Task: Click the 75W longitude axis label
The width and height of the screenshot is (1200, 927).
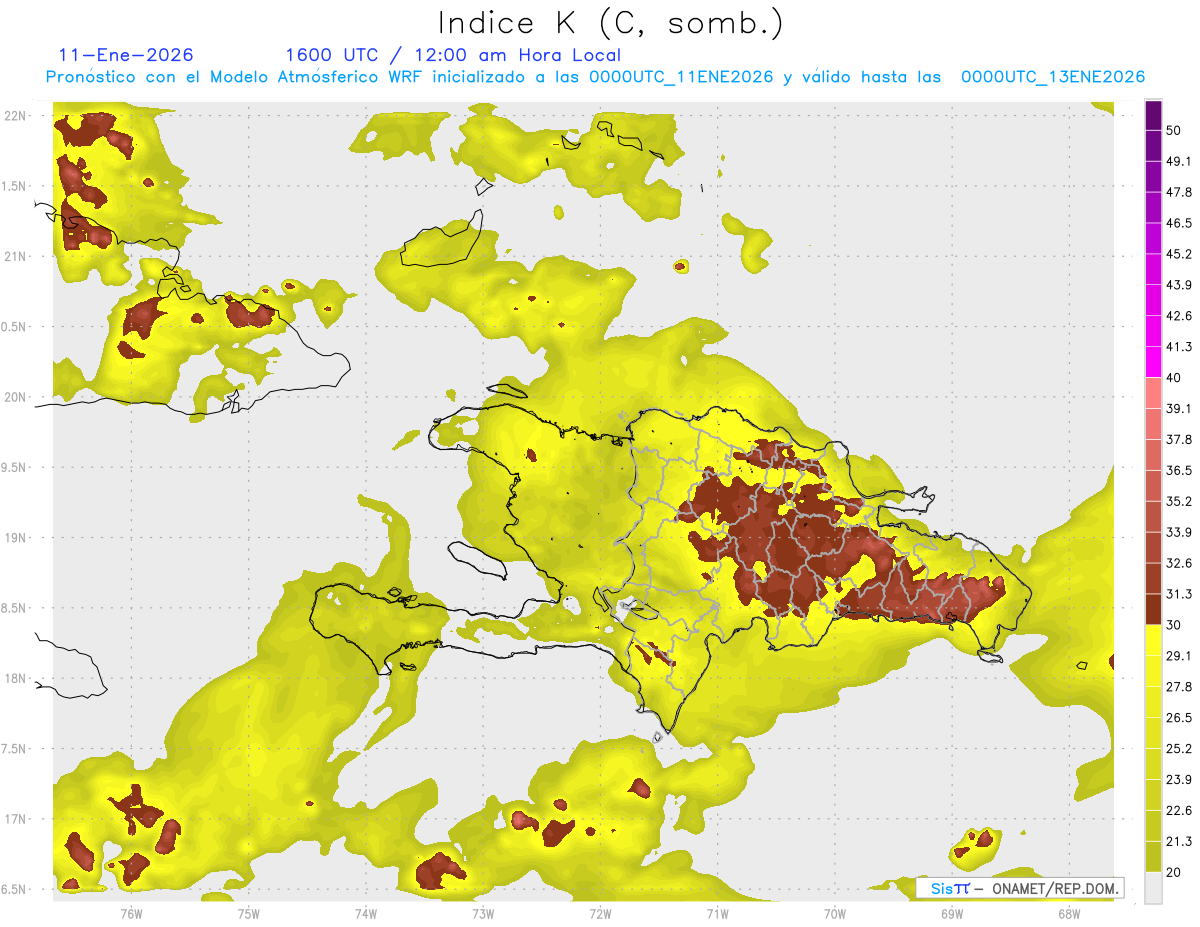Action: pos(248,913)
